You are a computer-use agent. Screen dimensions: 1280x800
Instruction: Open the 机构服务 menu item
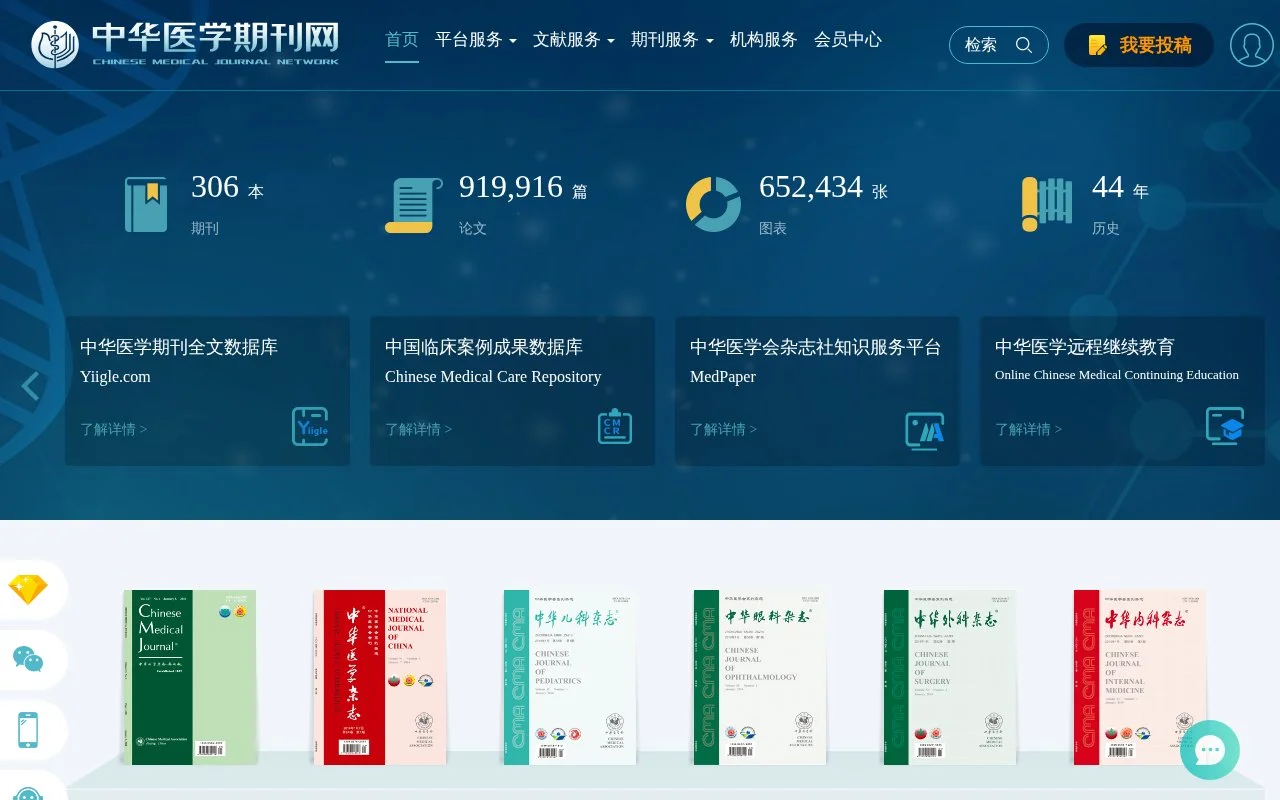click(764, 40)
